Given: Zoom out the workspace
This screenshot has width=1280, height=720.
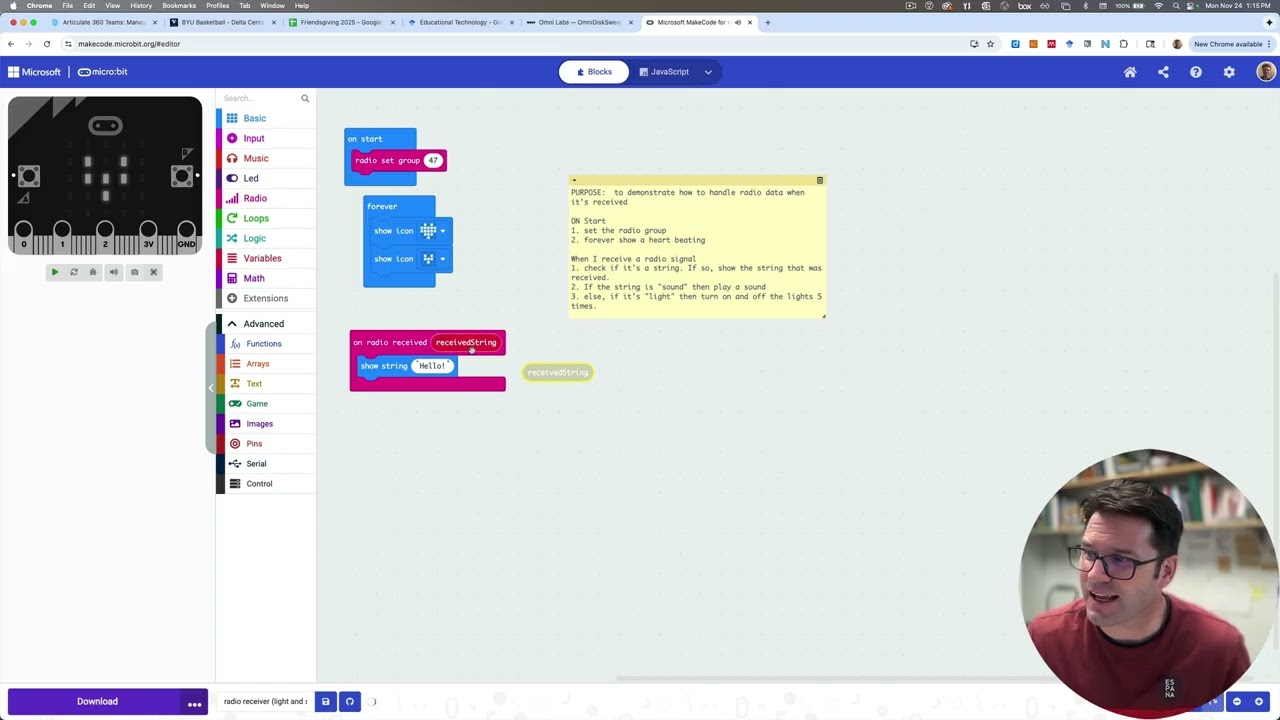Looking at the screenshot, I should pos(1237,702).
